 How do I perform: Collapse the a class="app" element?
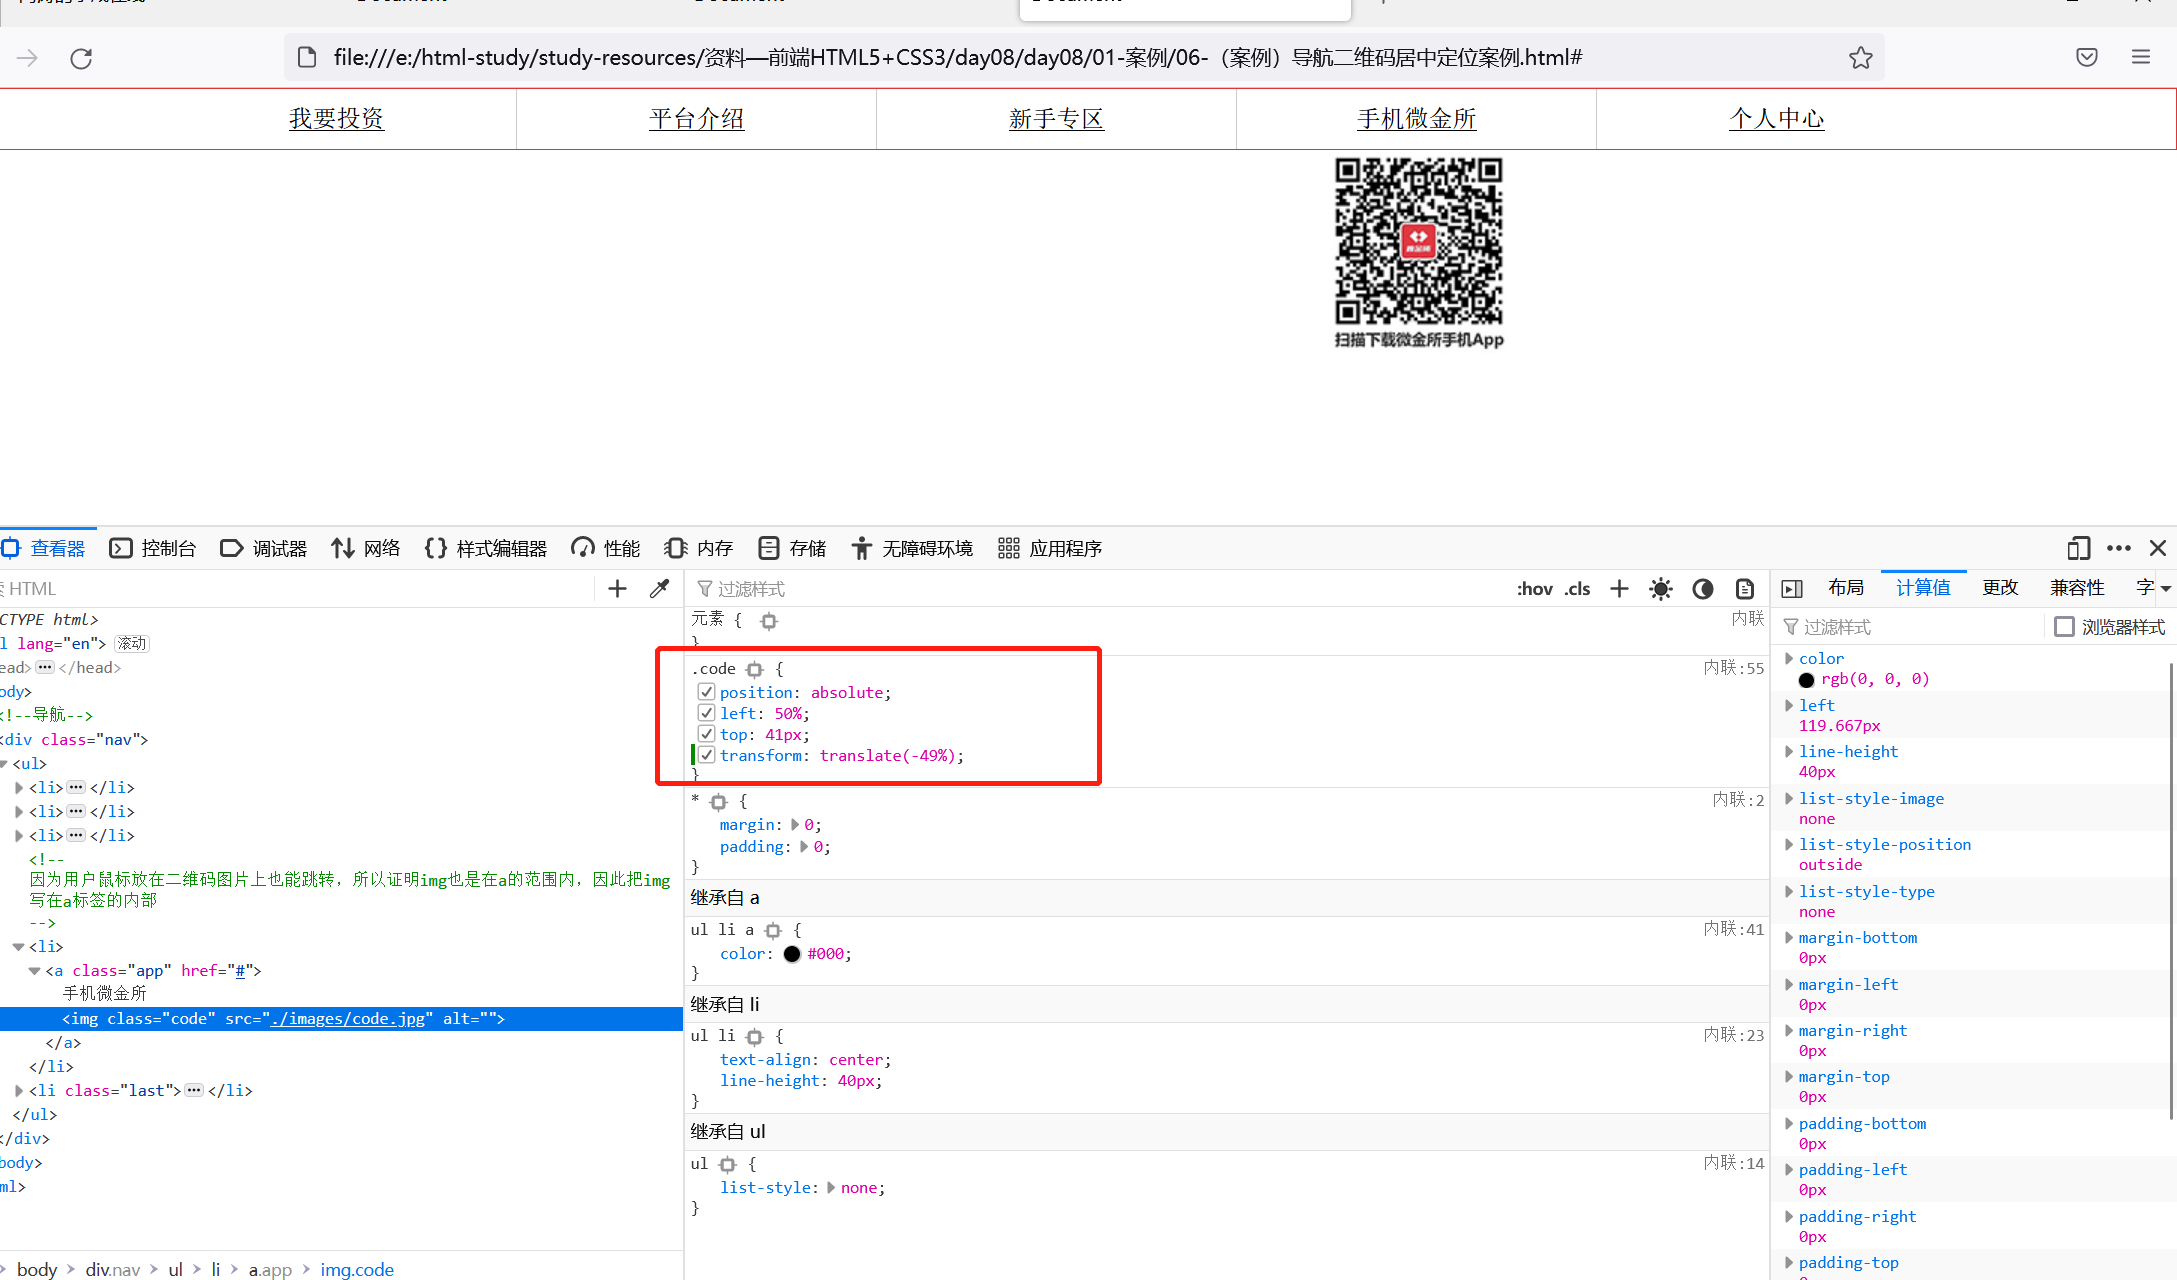tap(35, 971)
